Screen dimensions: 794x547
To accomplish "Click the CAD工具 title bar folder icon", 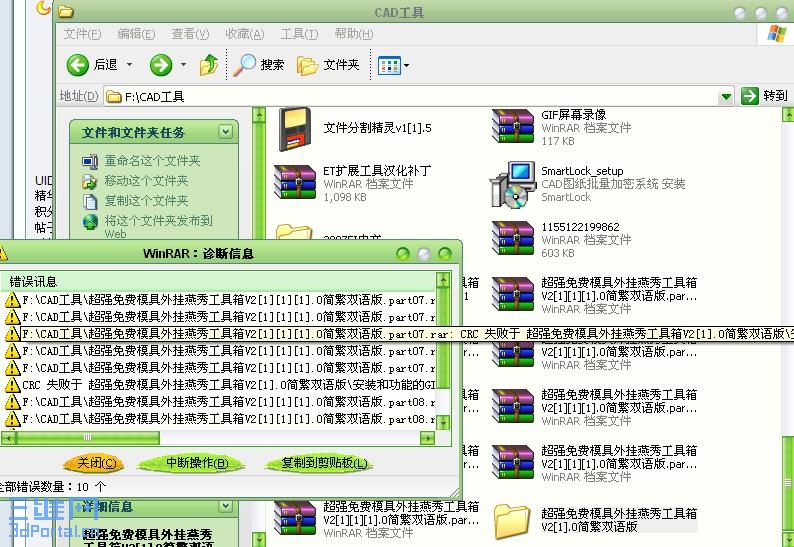I will [66, 11].
